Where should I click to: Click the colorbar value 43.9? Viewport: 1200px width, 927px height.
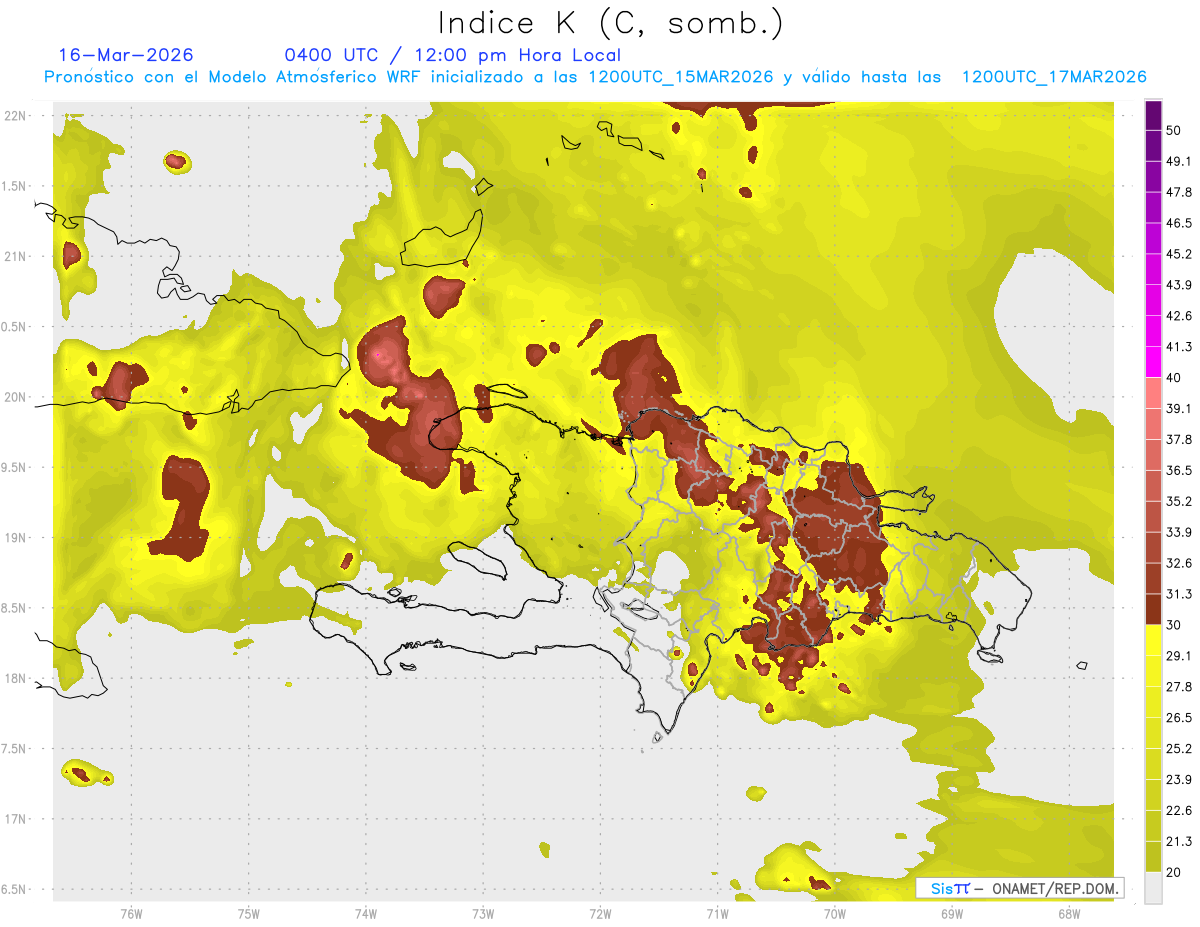click(1179, 285)
